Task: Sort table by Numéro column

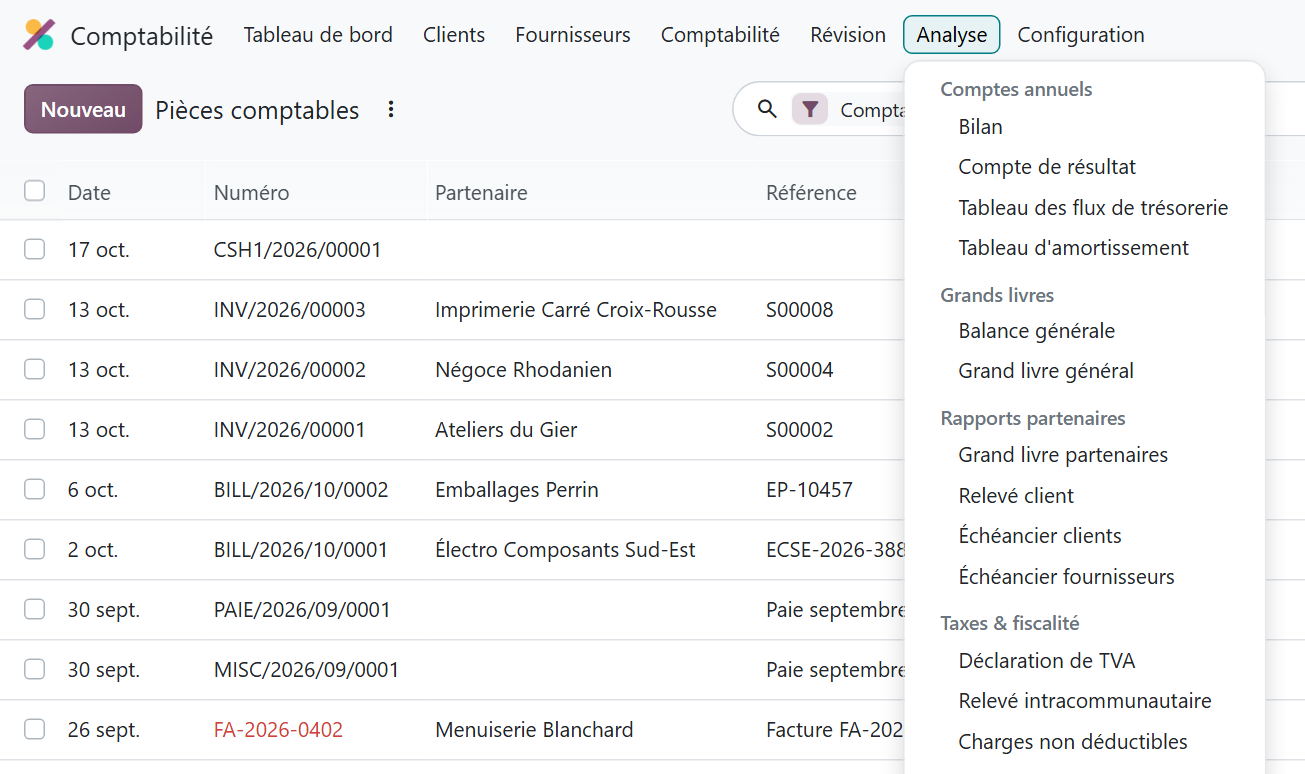Action: click(251, 193)
